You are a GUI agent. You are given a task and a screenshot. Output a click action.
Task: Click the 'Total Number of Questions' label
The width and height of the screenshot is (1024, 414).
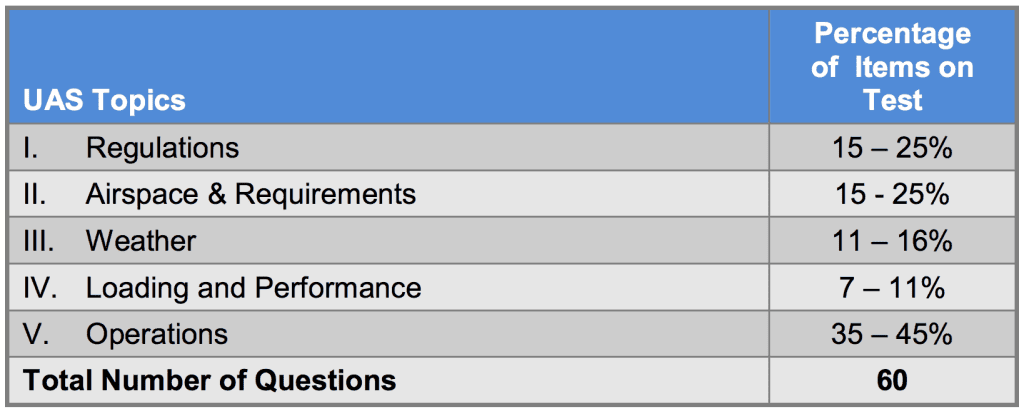(209, 380)
